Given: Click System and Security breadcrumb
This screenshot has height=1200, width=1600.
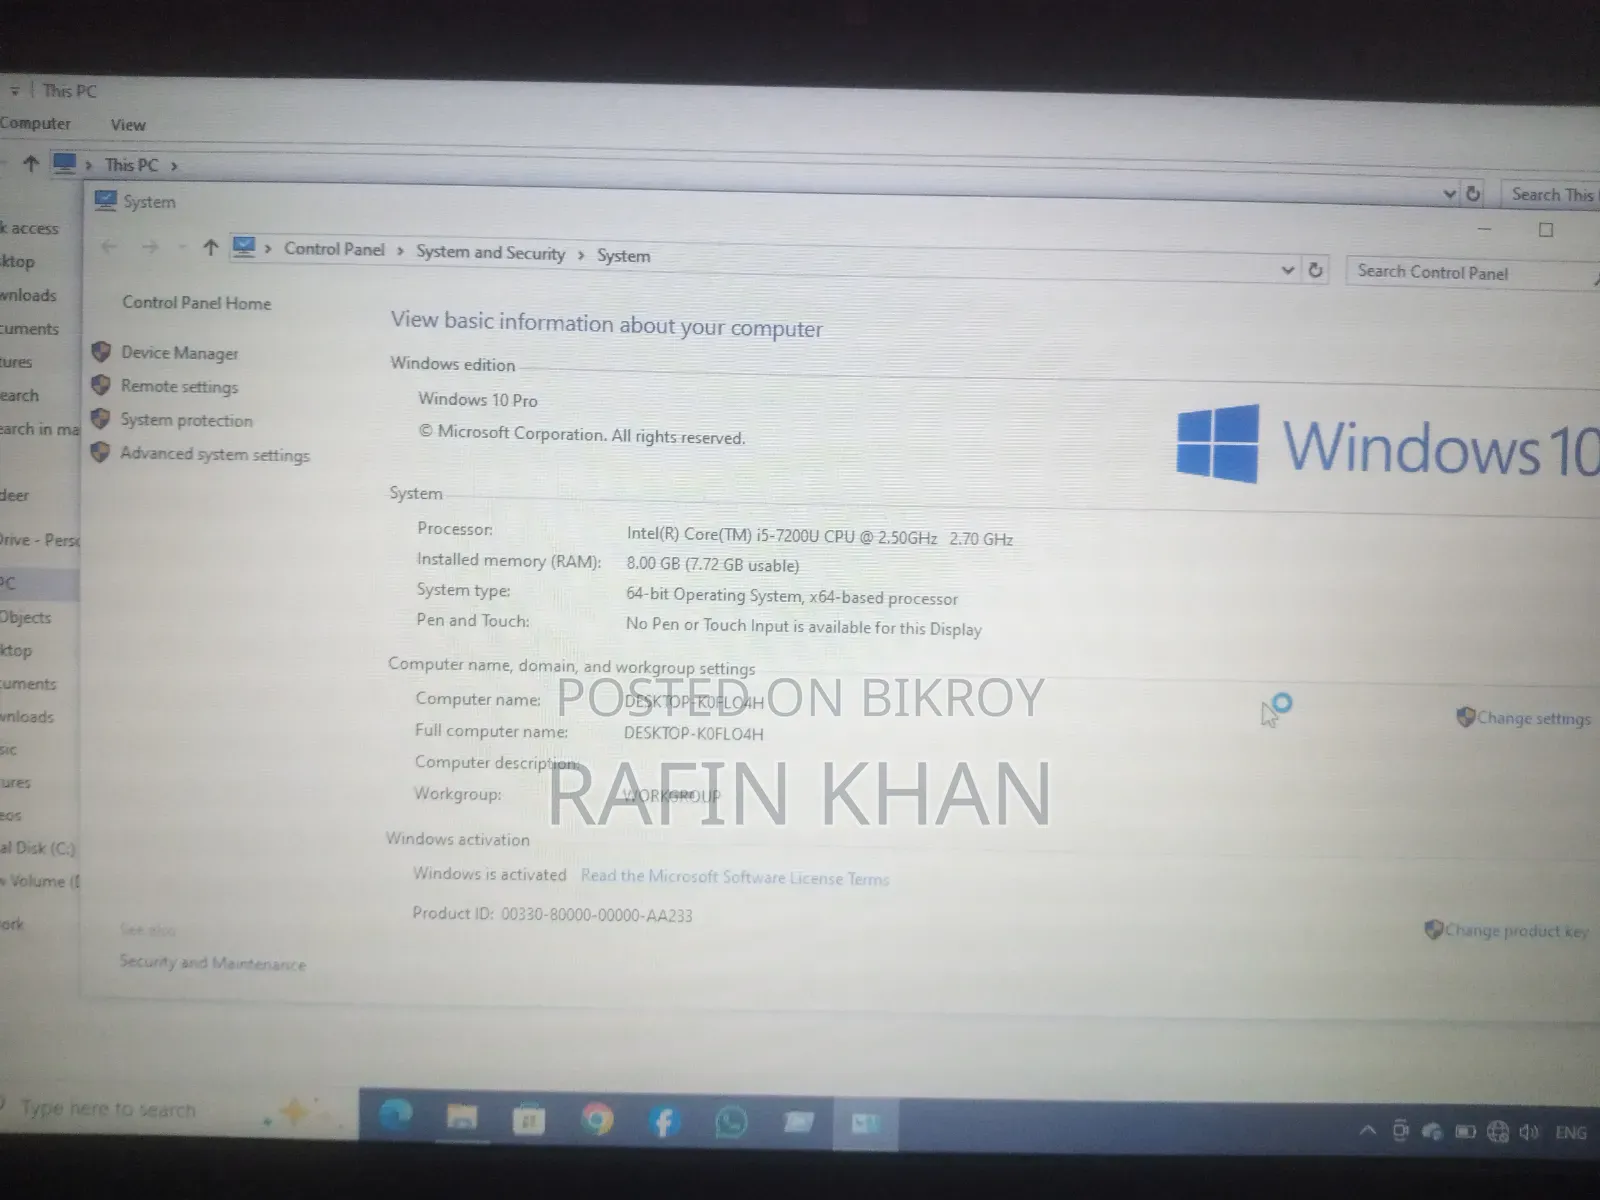Looking at the screenshot, I should (490, 252).
